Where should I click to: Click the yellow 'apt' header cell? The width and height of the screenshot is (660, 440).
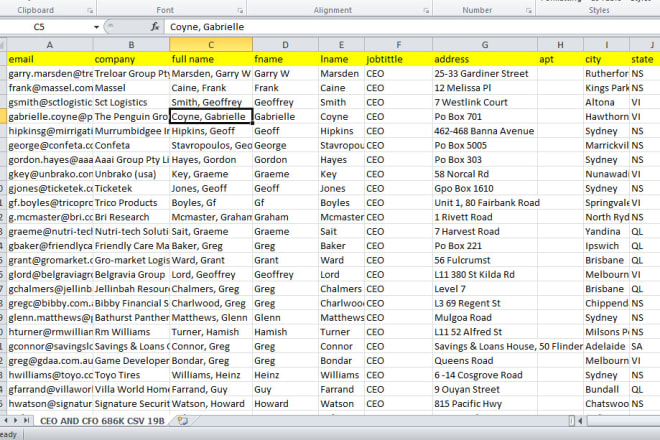(x=560, y=59)
